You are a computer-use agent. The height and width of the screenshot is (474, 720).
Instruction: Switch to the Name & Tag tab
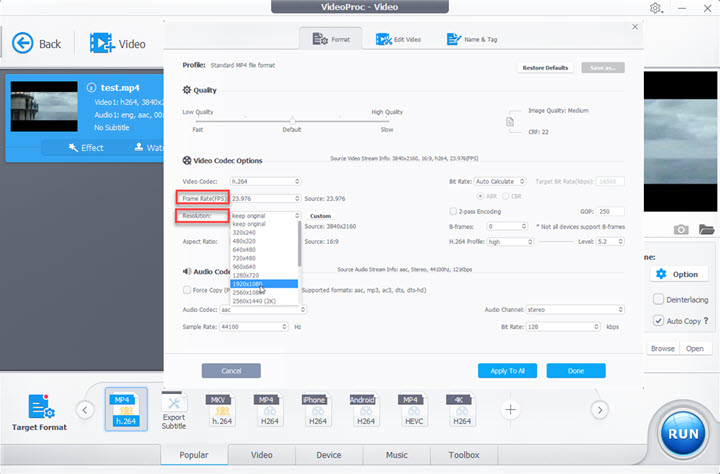coord(472,40)
